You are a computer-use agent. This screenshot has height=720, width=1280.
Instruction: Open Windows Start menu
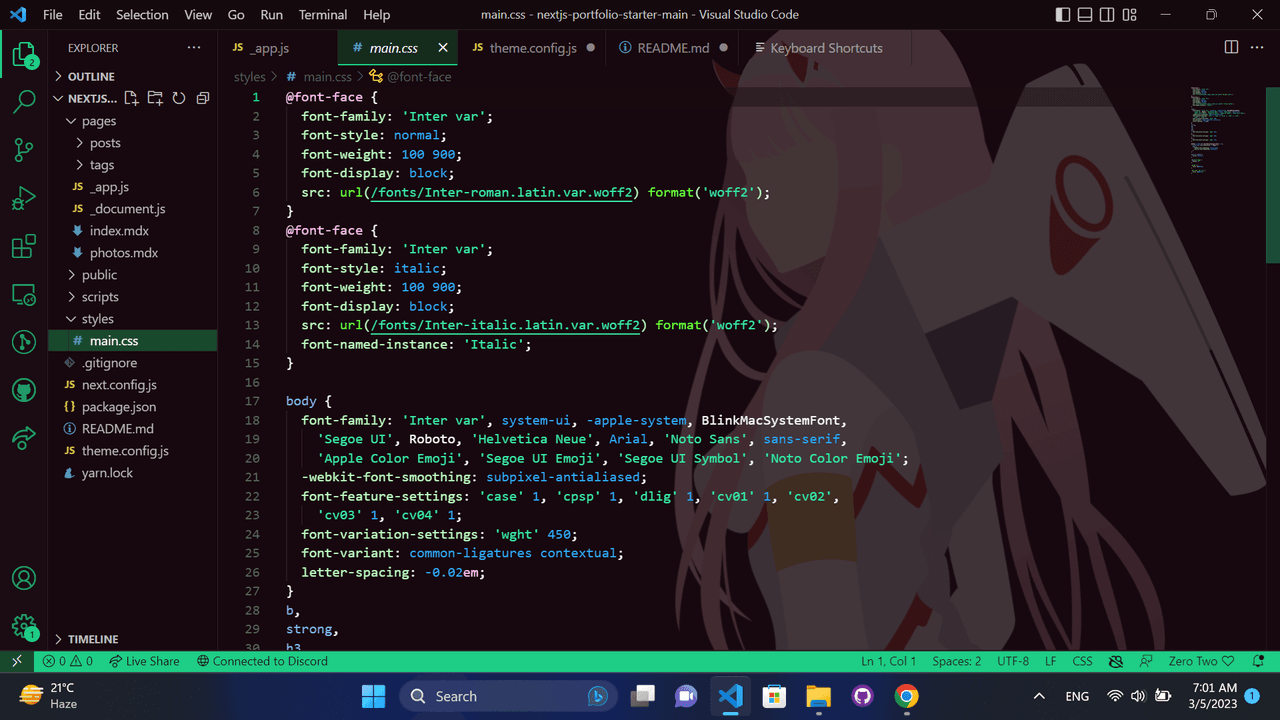(373, 696)
